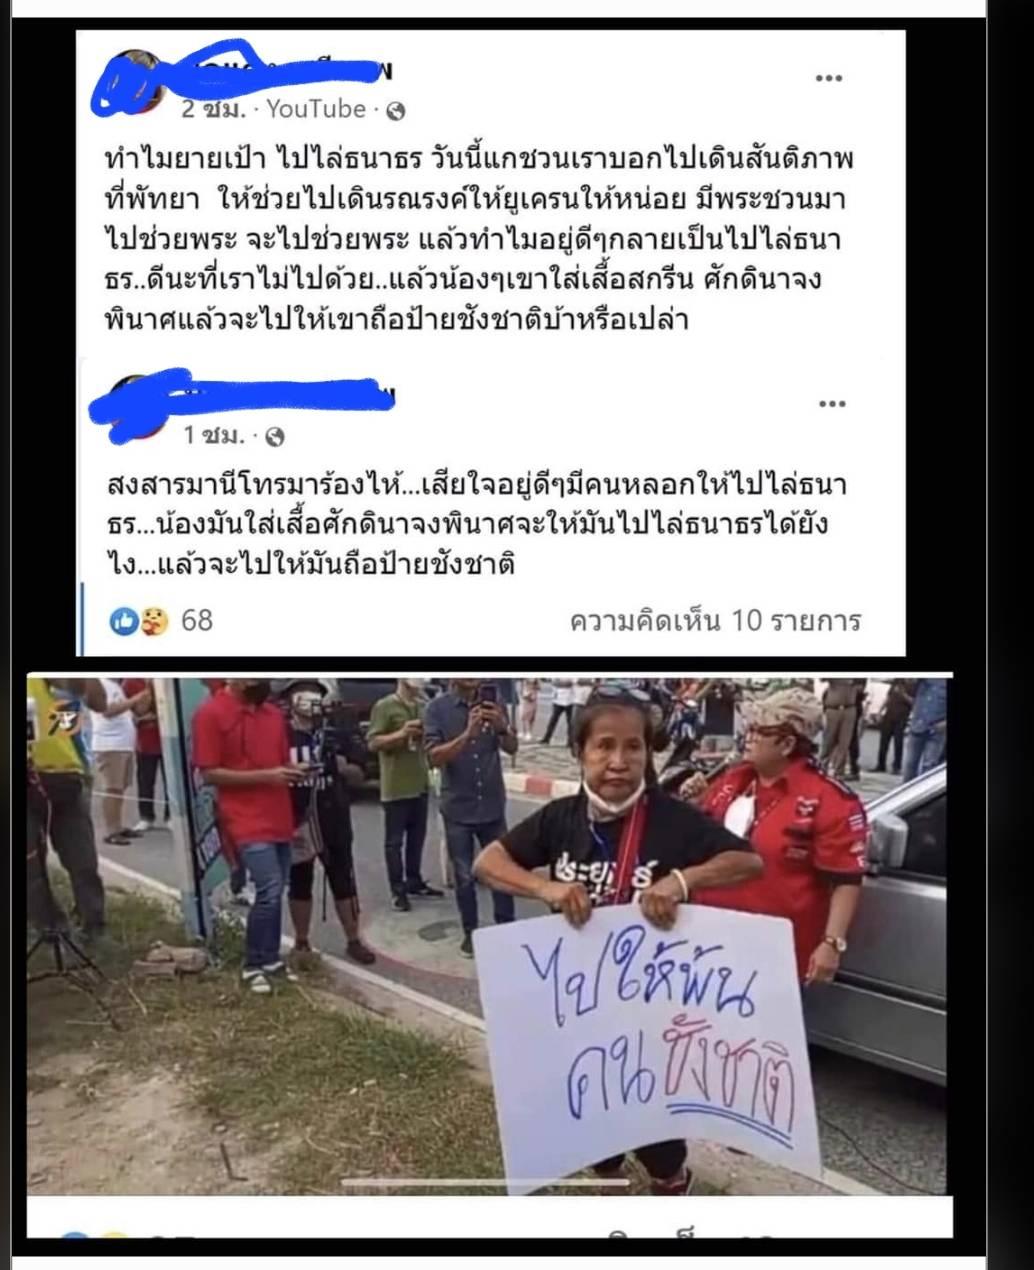Open the first post's three-dot options menu
1034x1270 pixels.
[x=829, y=79]
